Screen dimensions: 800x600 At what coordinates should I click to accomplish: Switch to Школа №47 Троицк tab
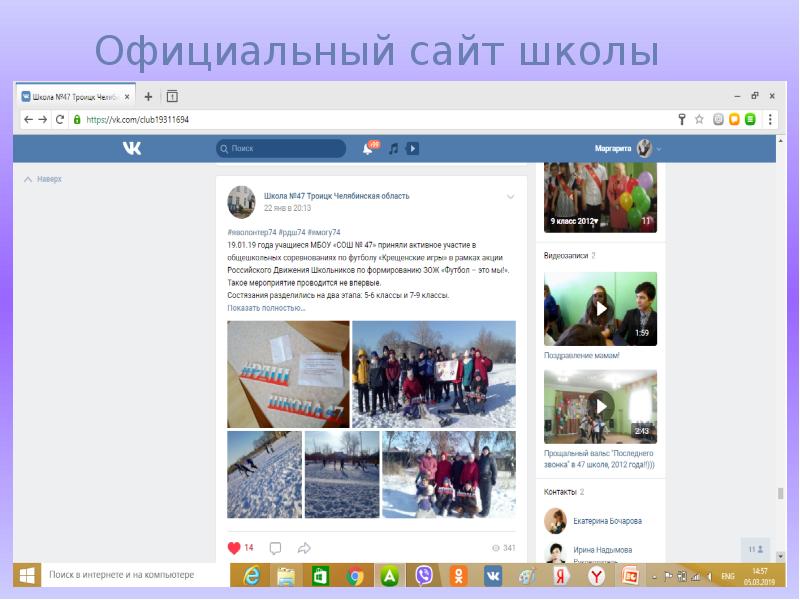click(75, 97)
